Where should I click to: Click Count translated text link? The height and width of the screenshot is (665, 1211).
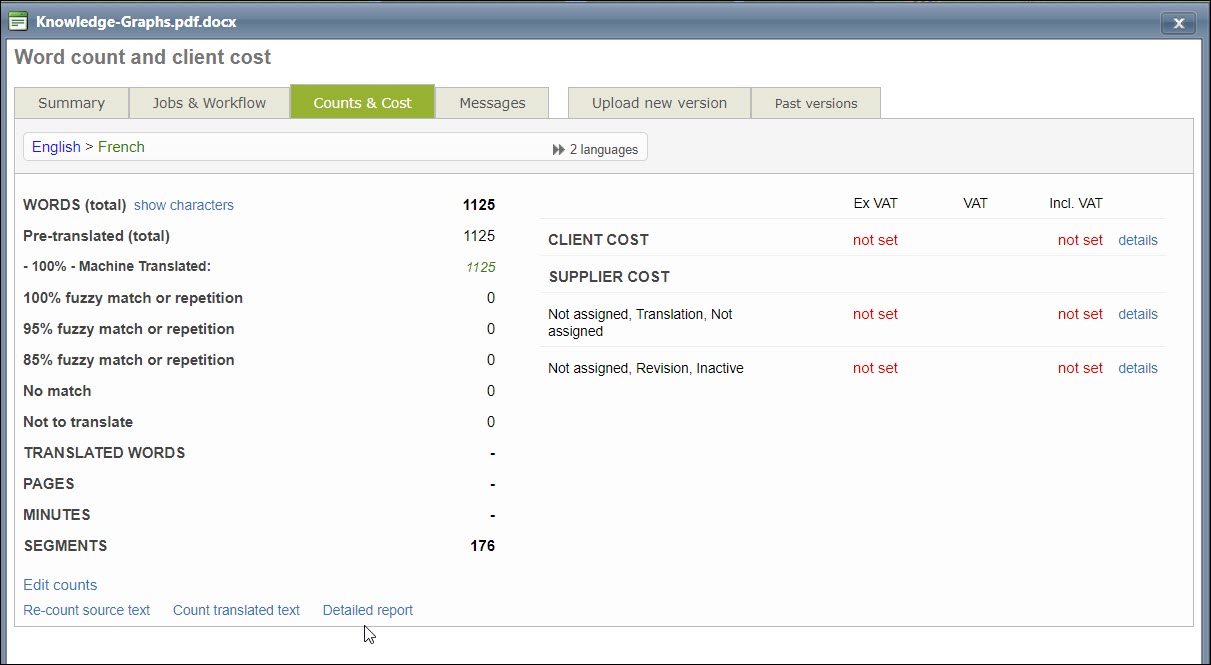pyautogui.click(x=236, y=610)
